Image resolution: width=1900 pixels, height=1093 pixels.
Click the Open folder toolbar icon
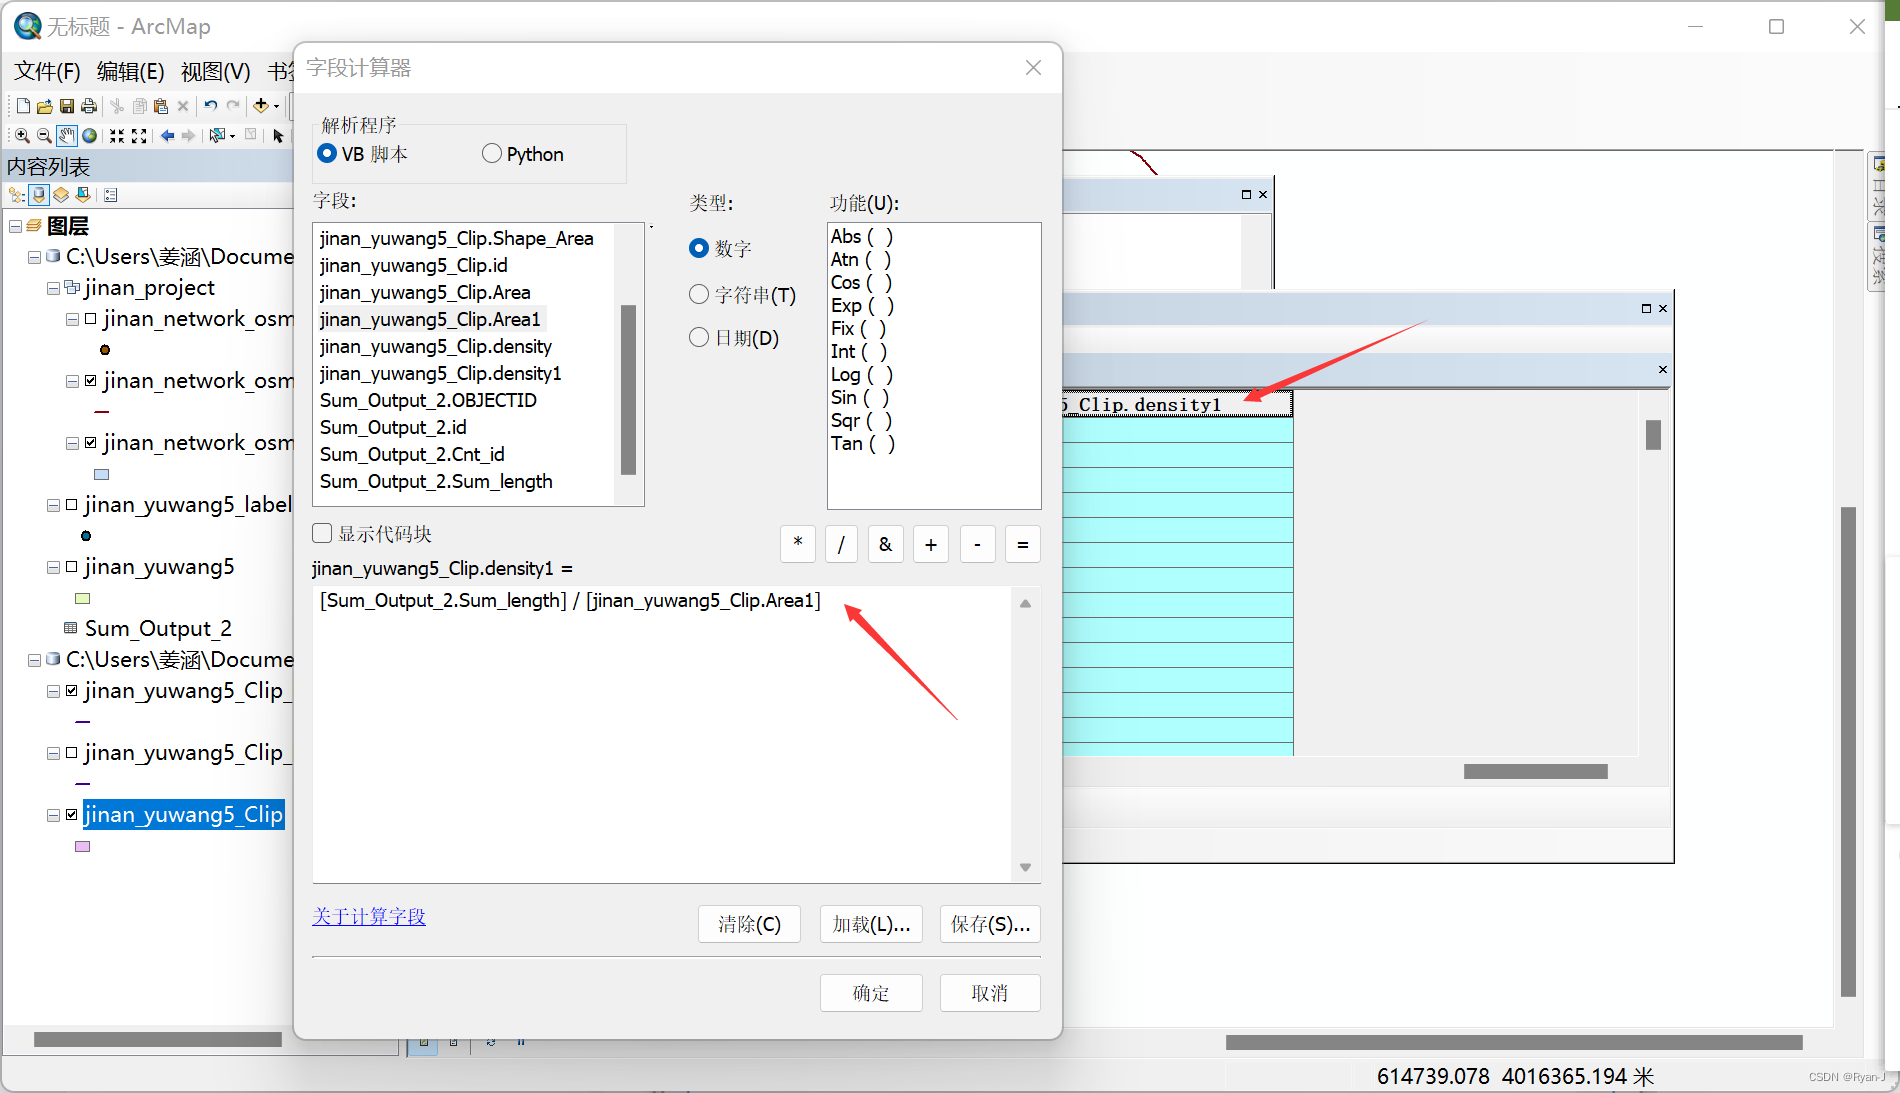click(x=45, y=106)
